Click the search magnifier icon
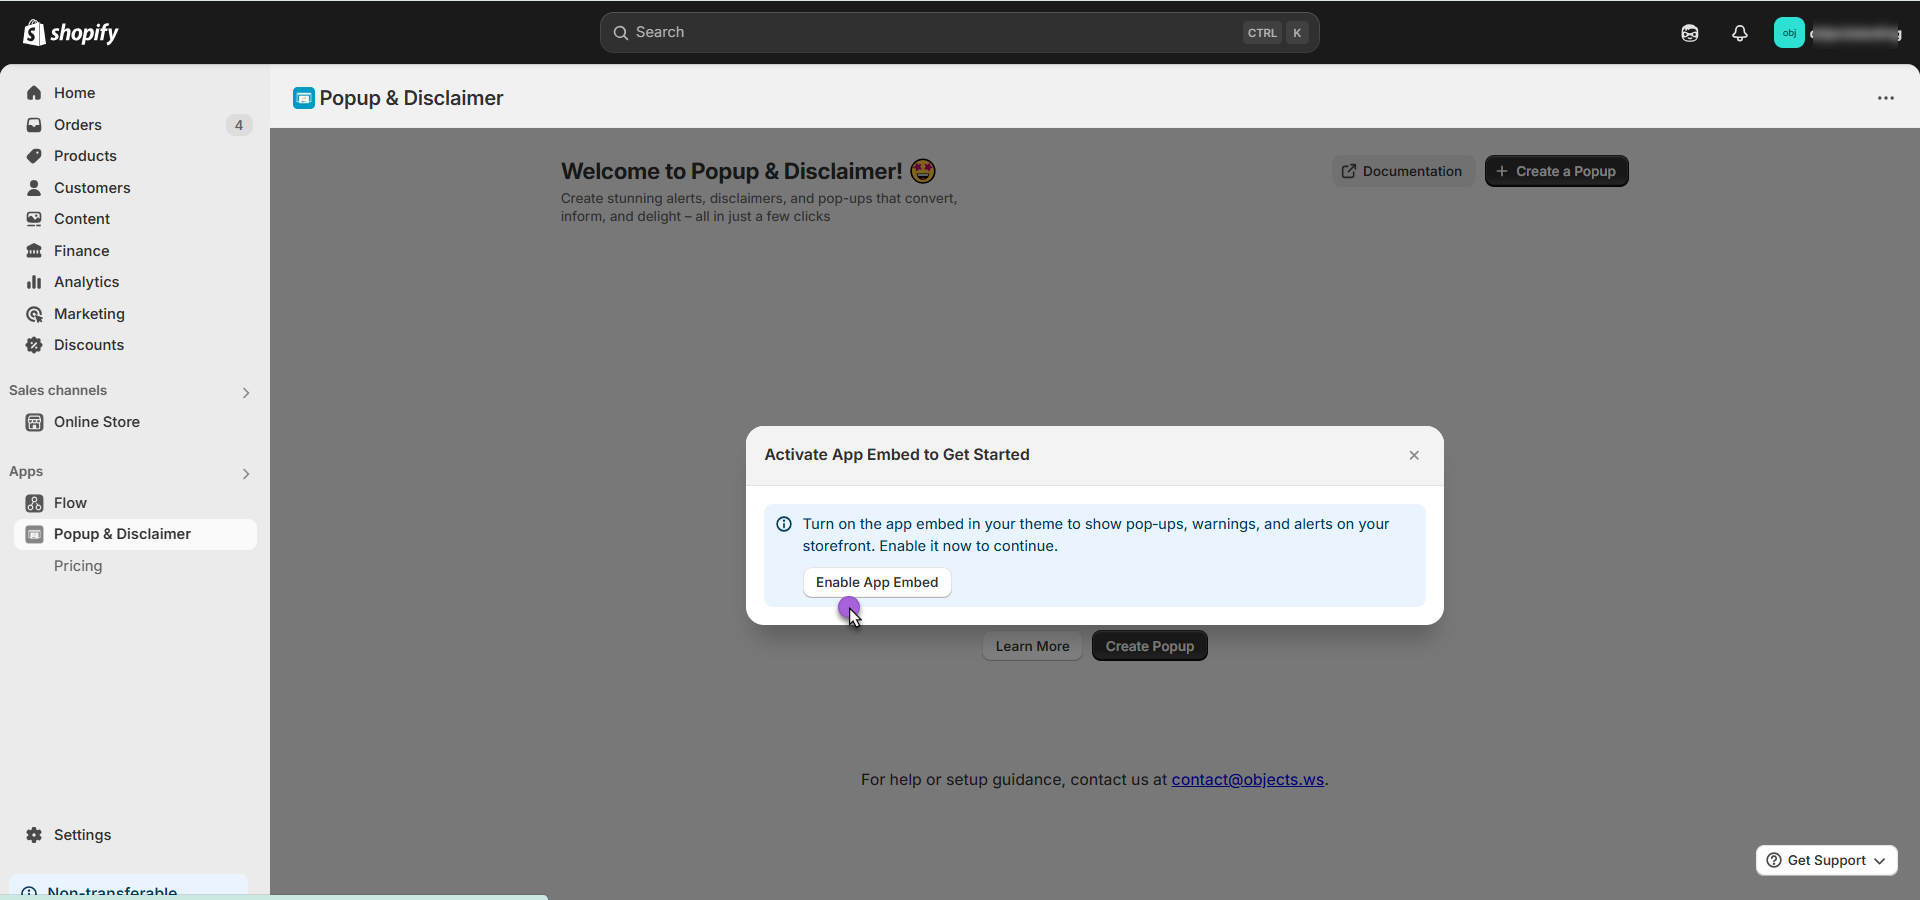Screen dimensions: 1920x900 click(621, 33)
